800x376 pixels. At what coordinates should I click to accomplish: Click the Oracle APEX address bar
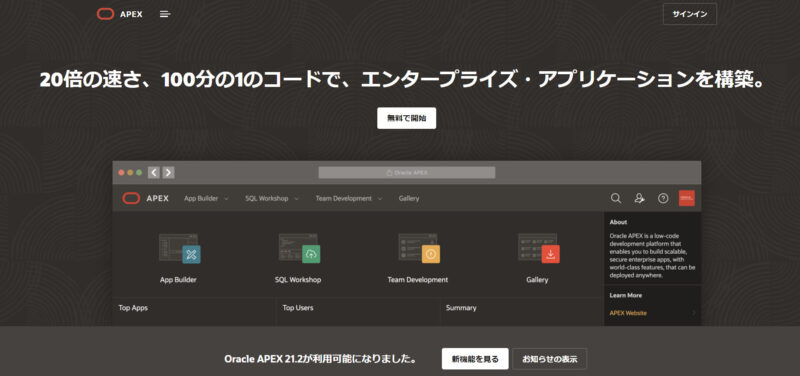point(407,172)
